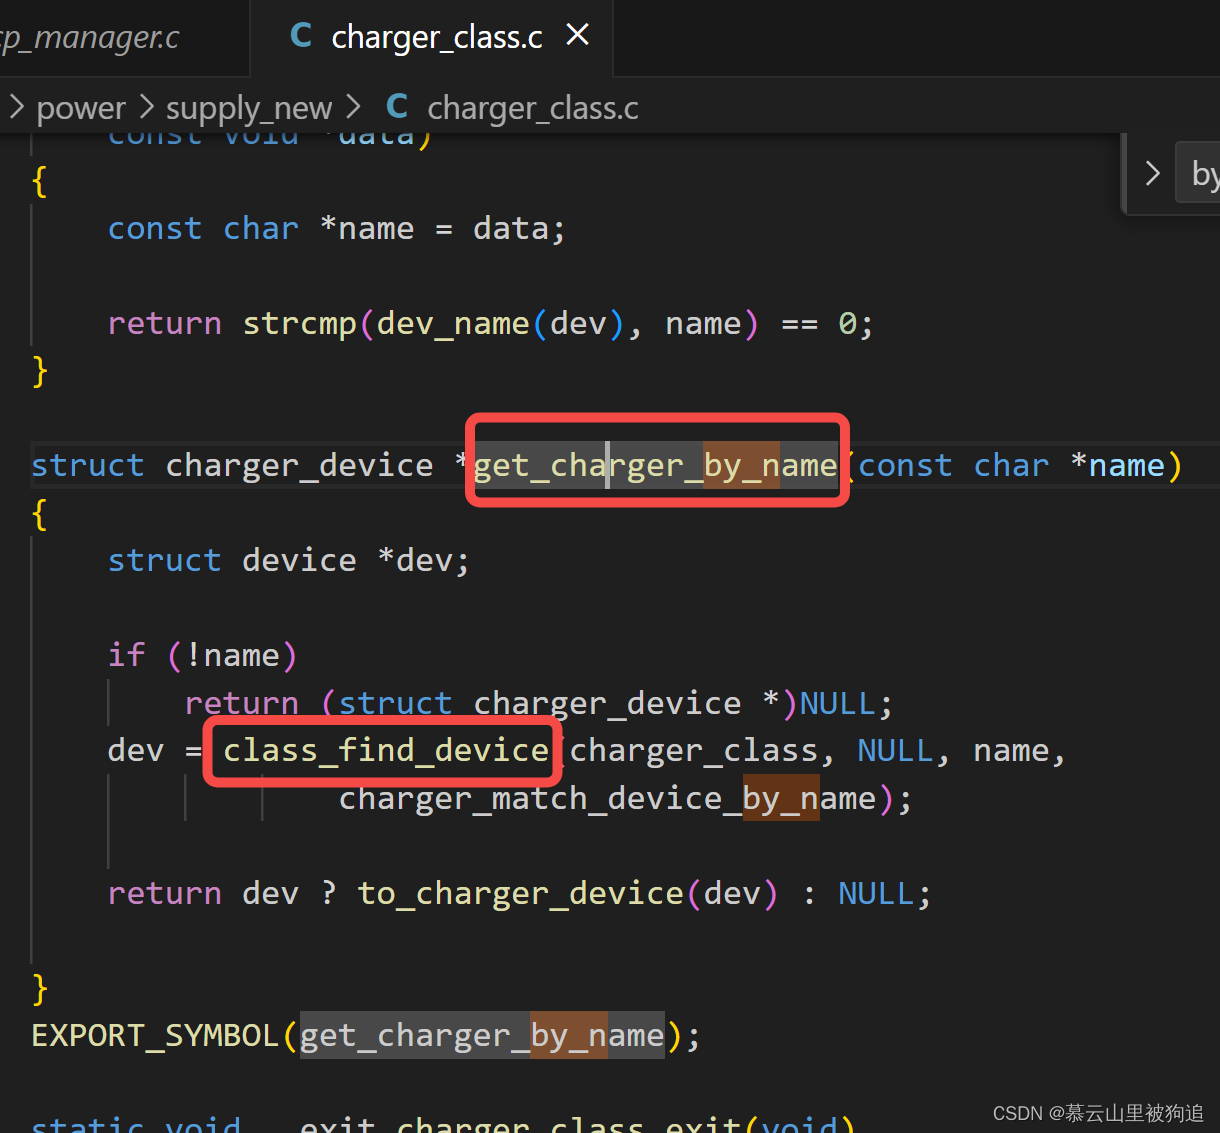Expand the chevron between power and supply_new

pos(144,105)
